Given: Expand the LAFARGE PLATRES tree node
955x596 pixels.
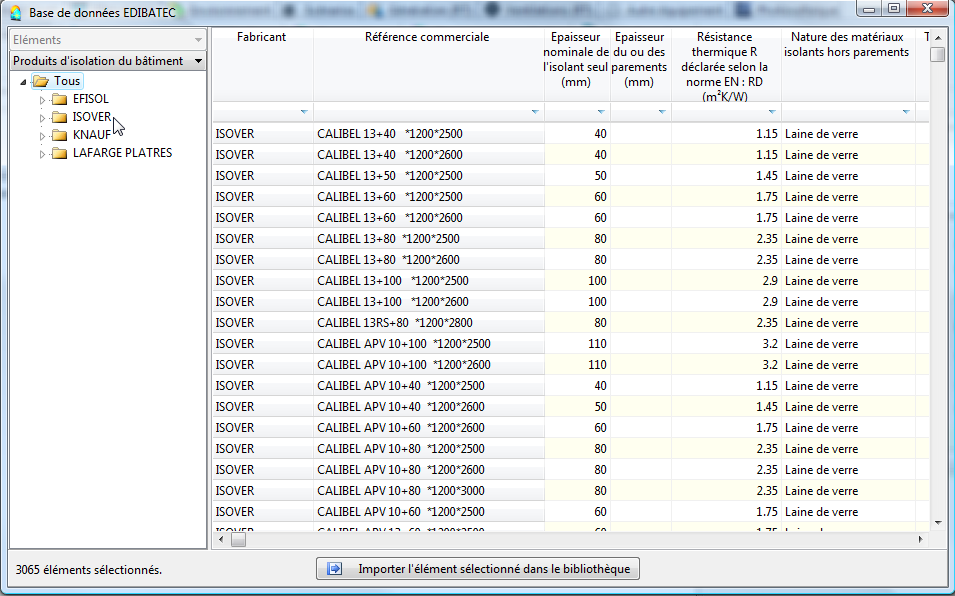Looking at the screenshot, I should tap(42, 154).
